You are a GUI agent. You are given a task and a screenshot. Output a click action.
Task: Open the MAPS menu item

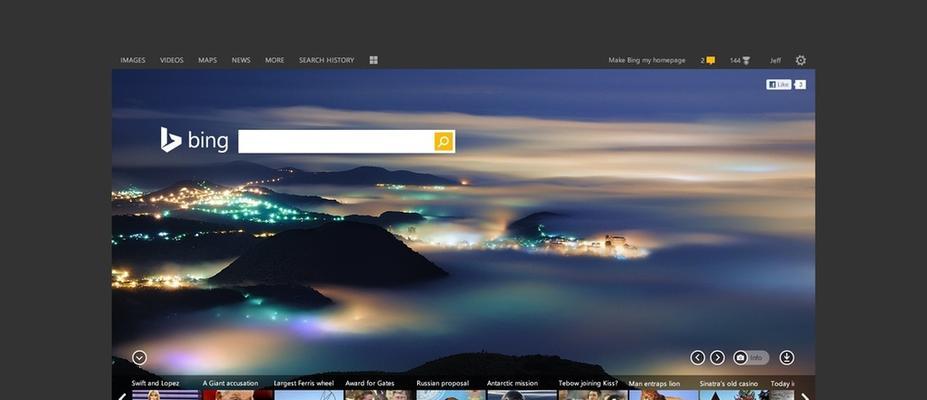pyautogui.click(x=208, y=60)
